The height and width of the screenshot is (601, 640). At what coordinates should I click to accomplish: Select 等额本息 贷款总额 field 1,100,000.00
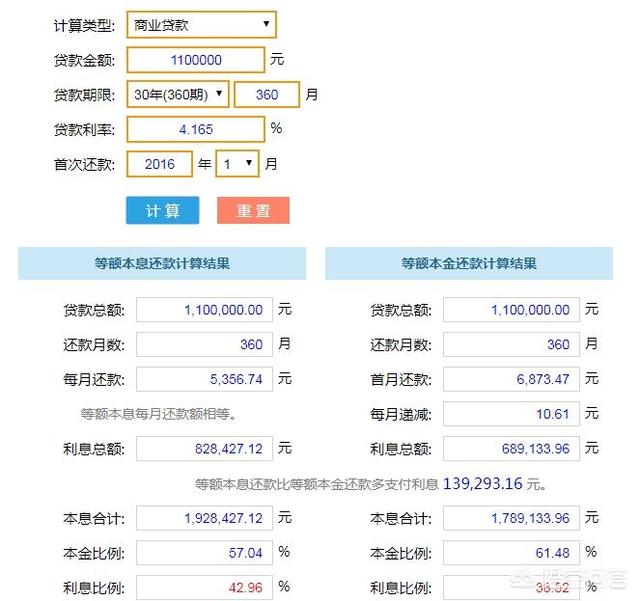click(x=204, y=310)
